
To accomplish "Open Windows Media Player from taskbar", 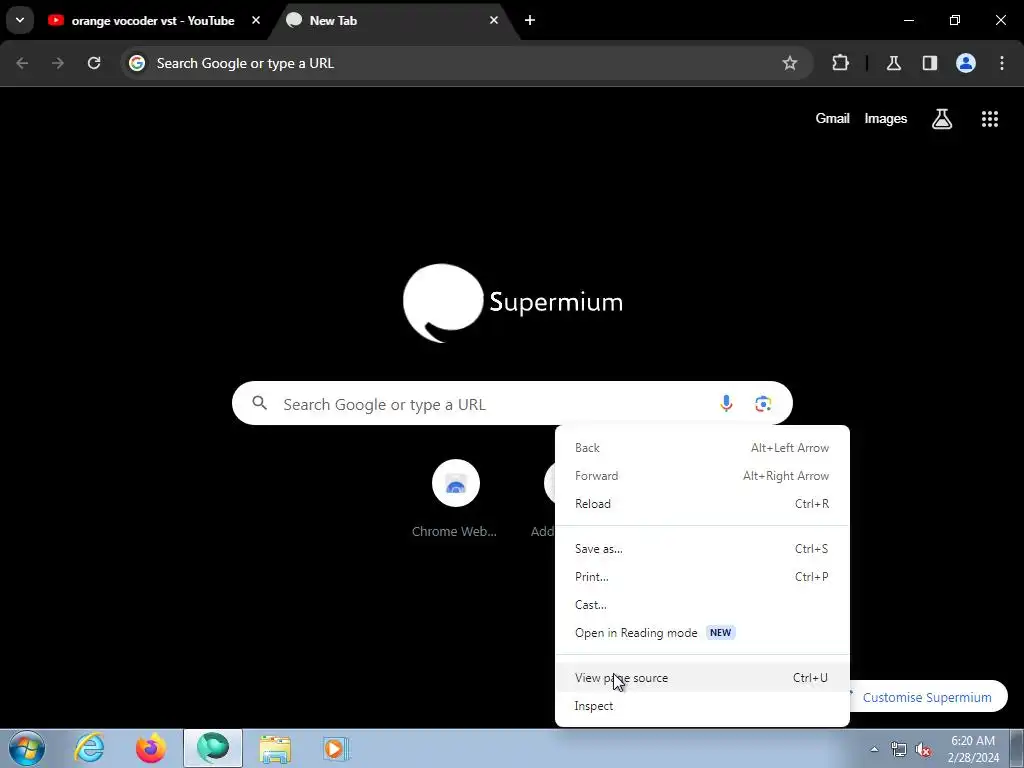I will tap(336, 748).
